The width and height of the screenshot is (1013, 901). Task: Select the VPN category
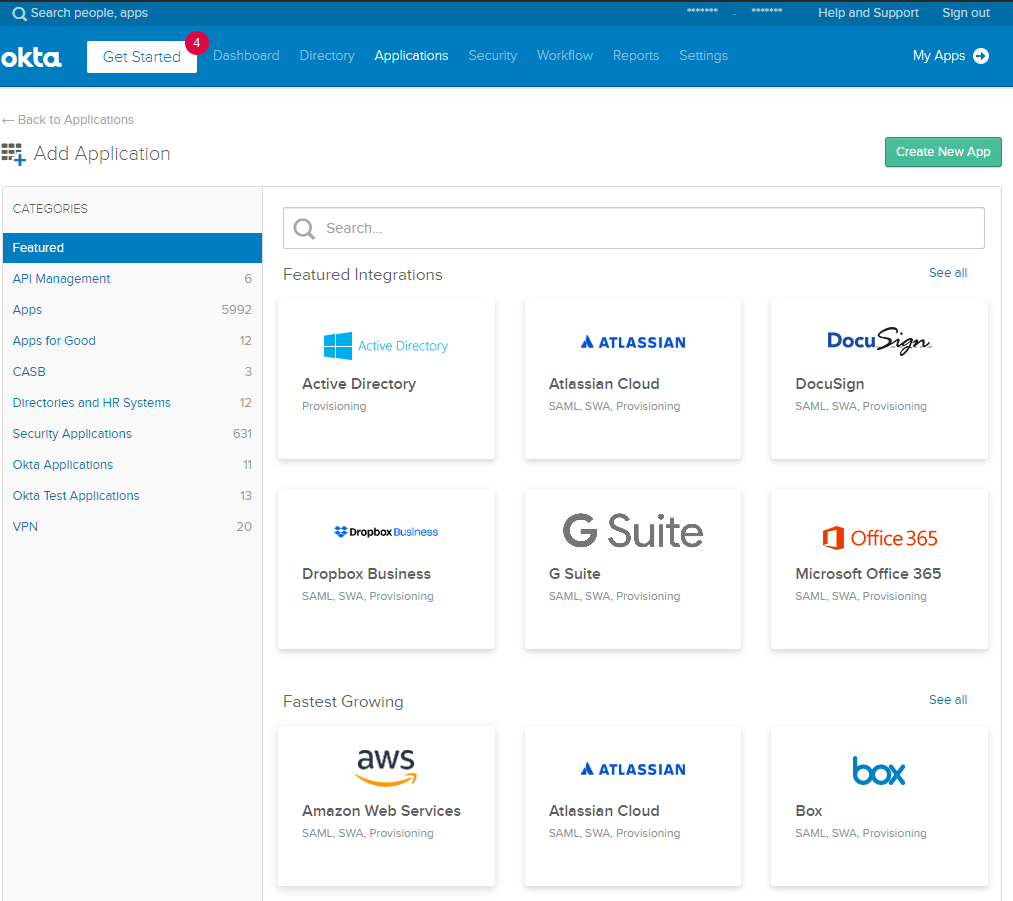click(x=132, y=527)
